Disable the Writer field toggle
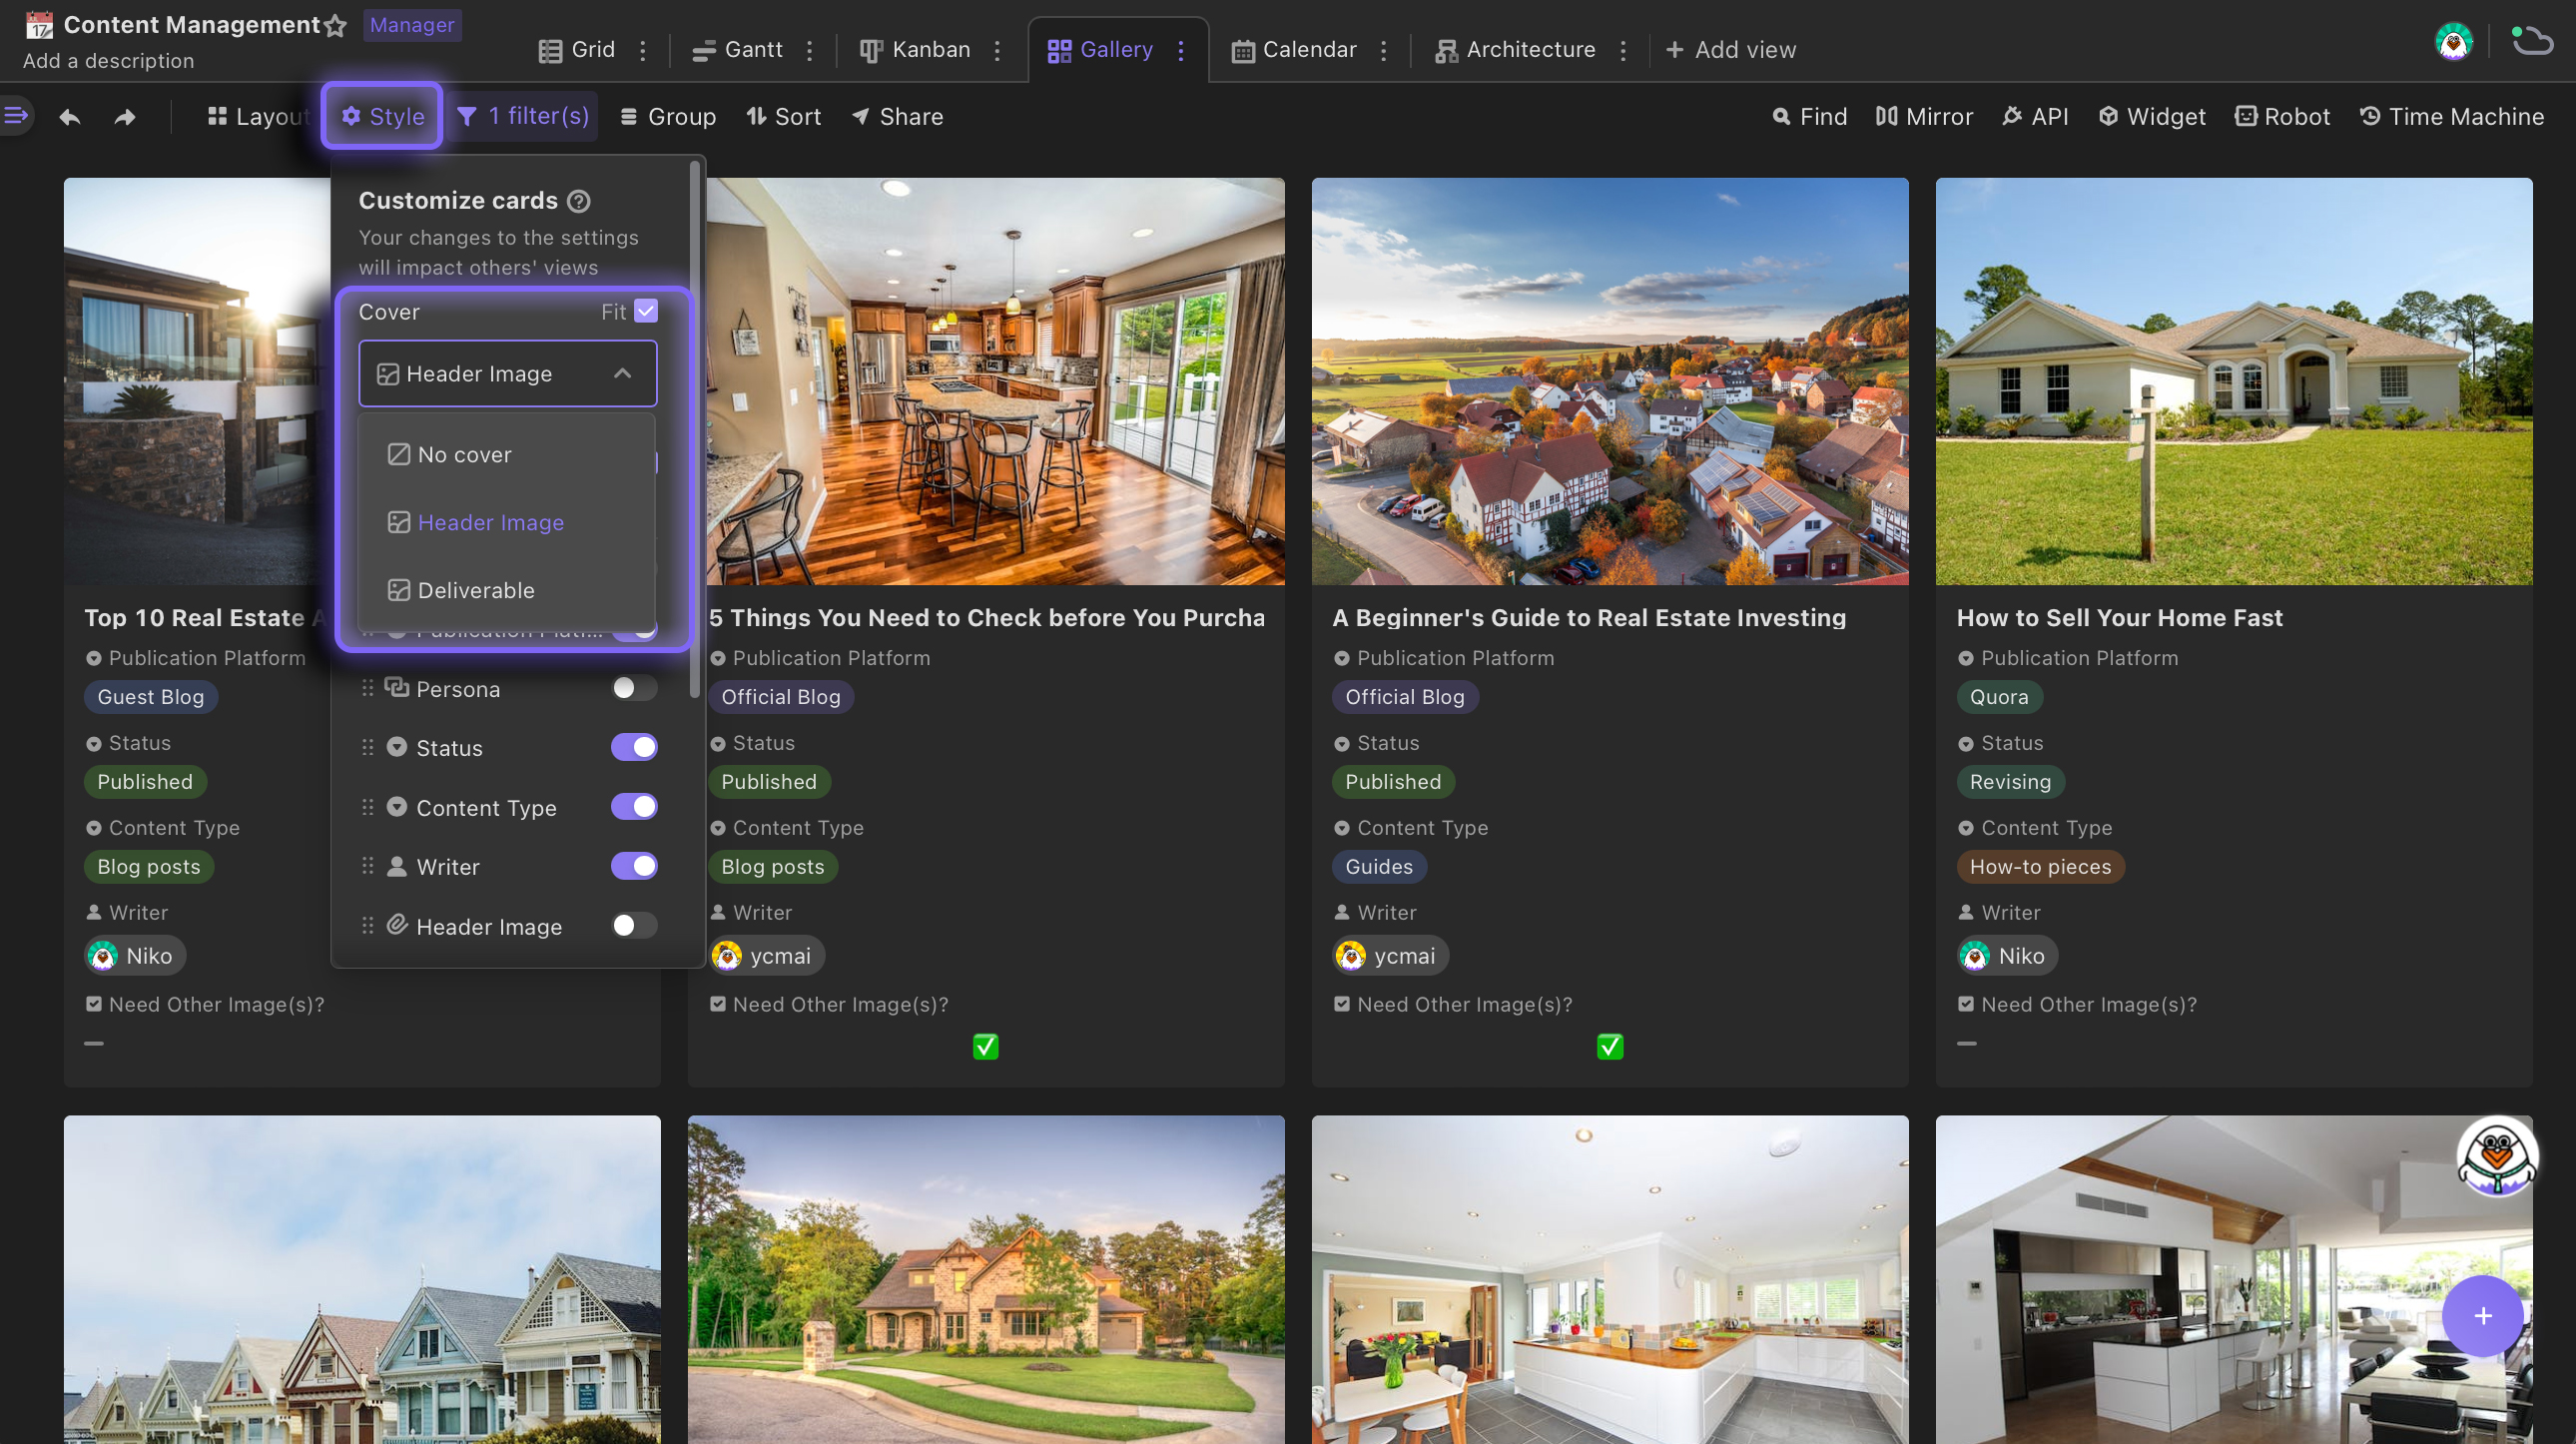 point(634,866)
